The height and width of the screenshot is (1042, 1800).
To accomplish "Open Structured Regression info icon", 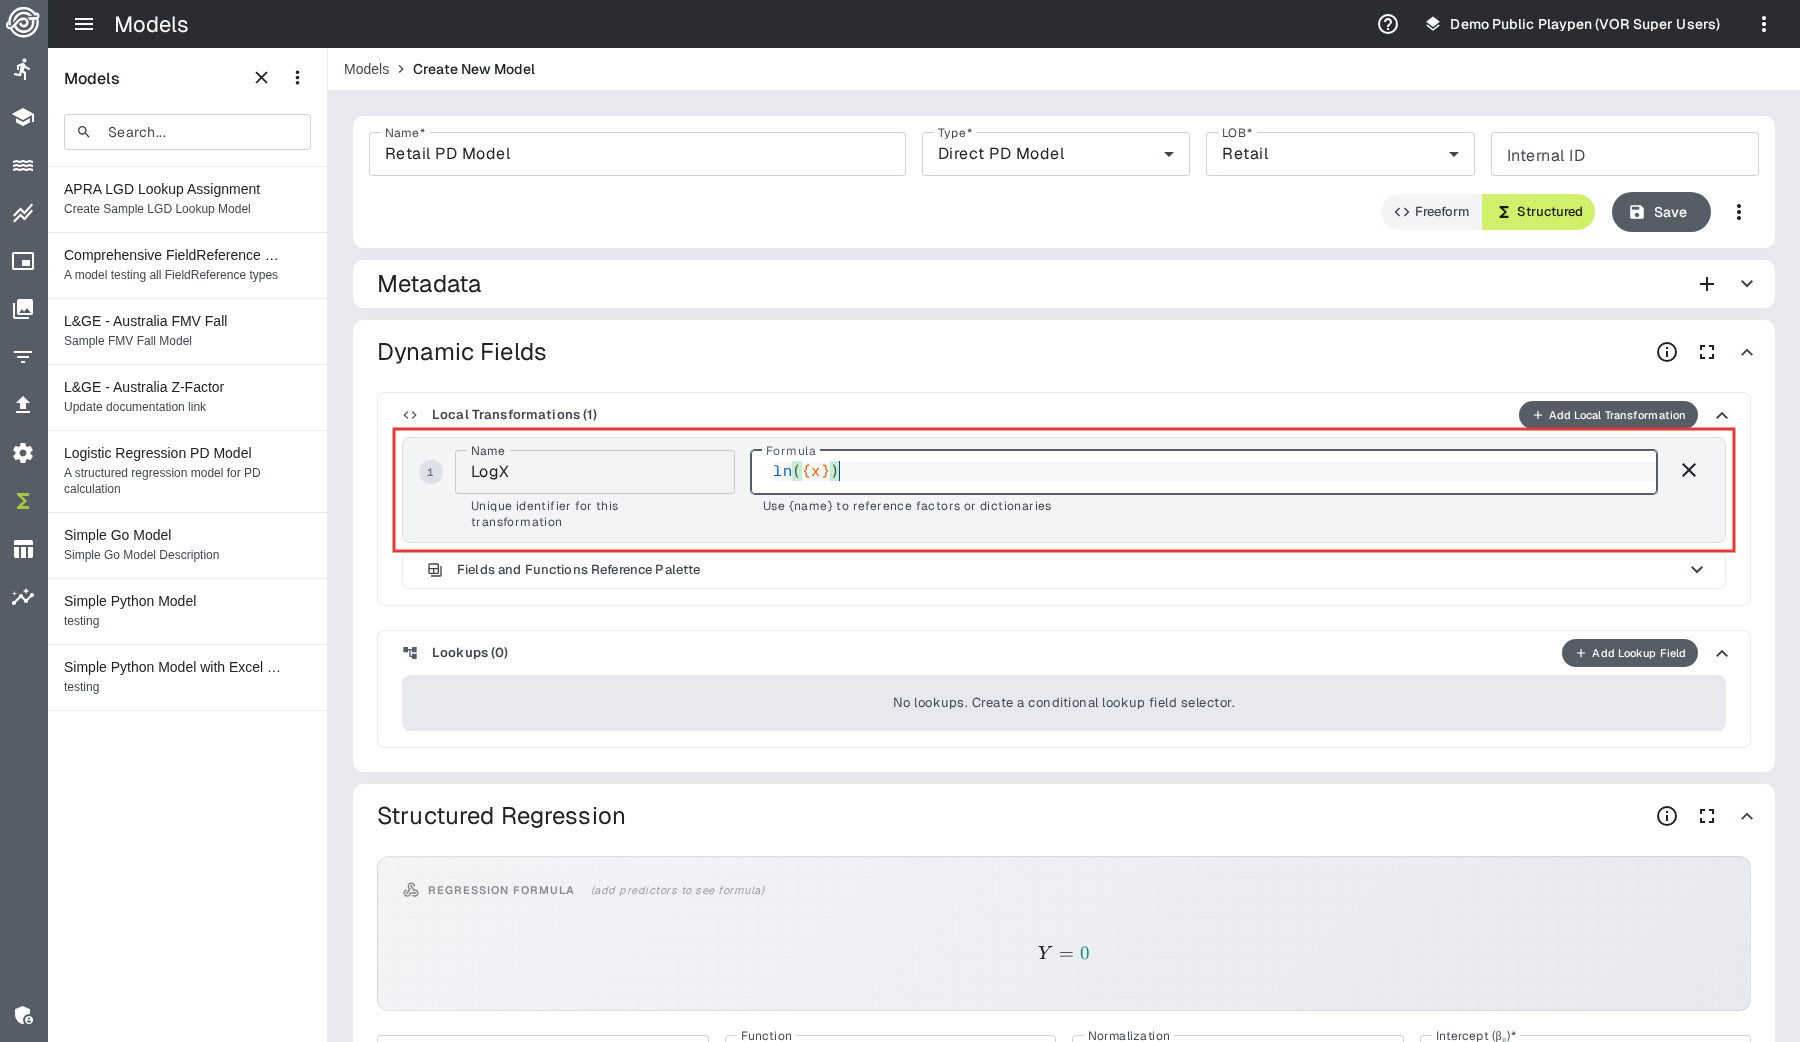I will pyautogui.click(x=1666, y=816).
